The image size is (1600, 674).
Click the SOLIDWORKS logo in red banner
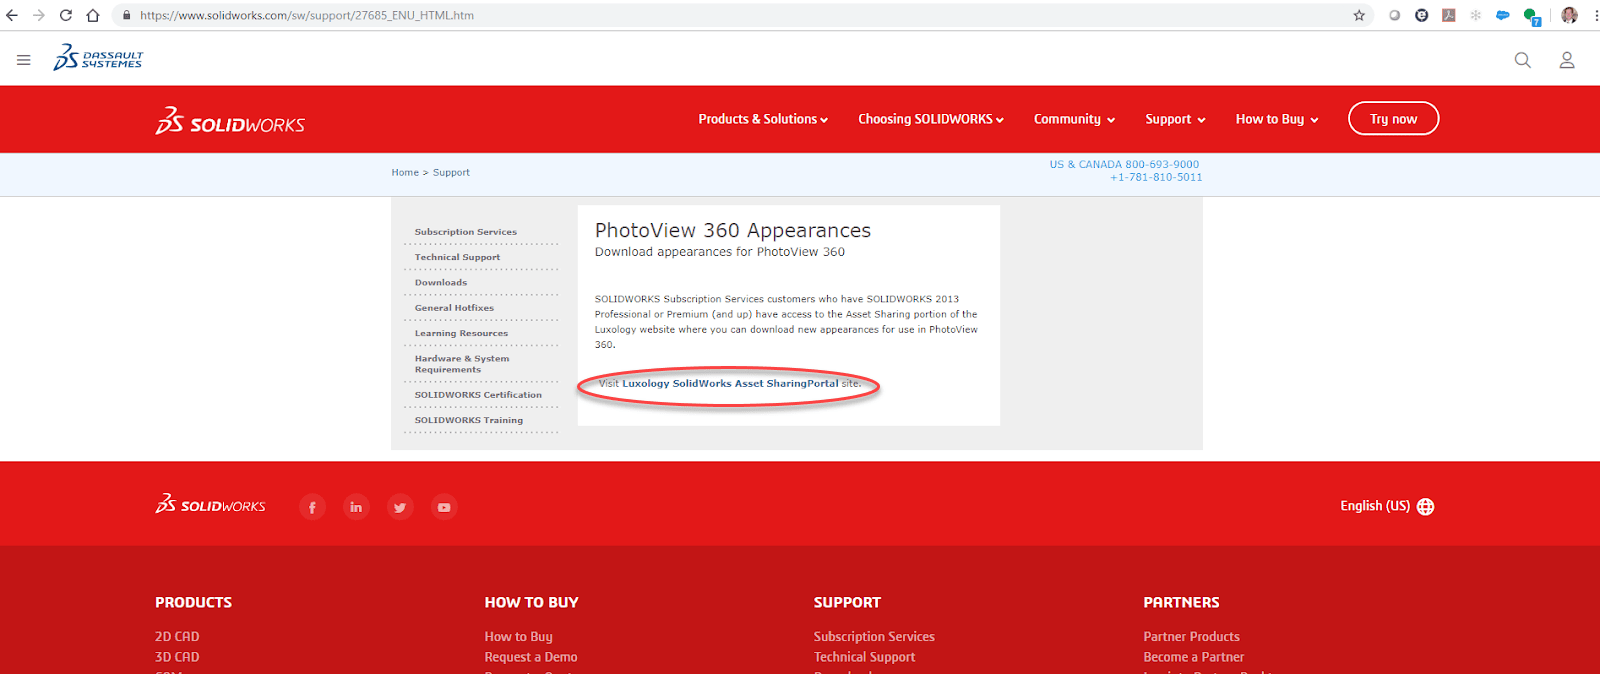[230, 121]
